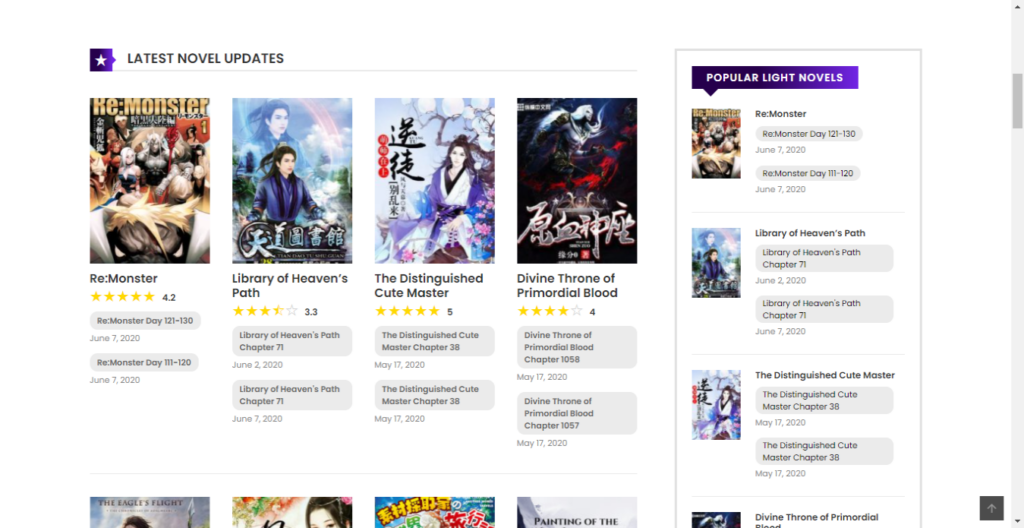Open the Re:Monster title under the large cover

click(x=124, y=278)
